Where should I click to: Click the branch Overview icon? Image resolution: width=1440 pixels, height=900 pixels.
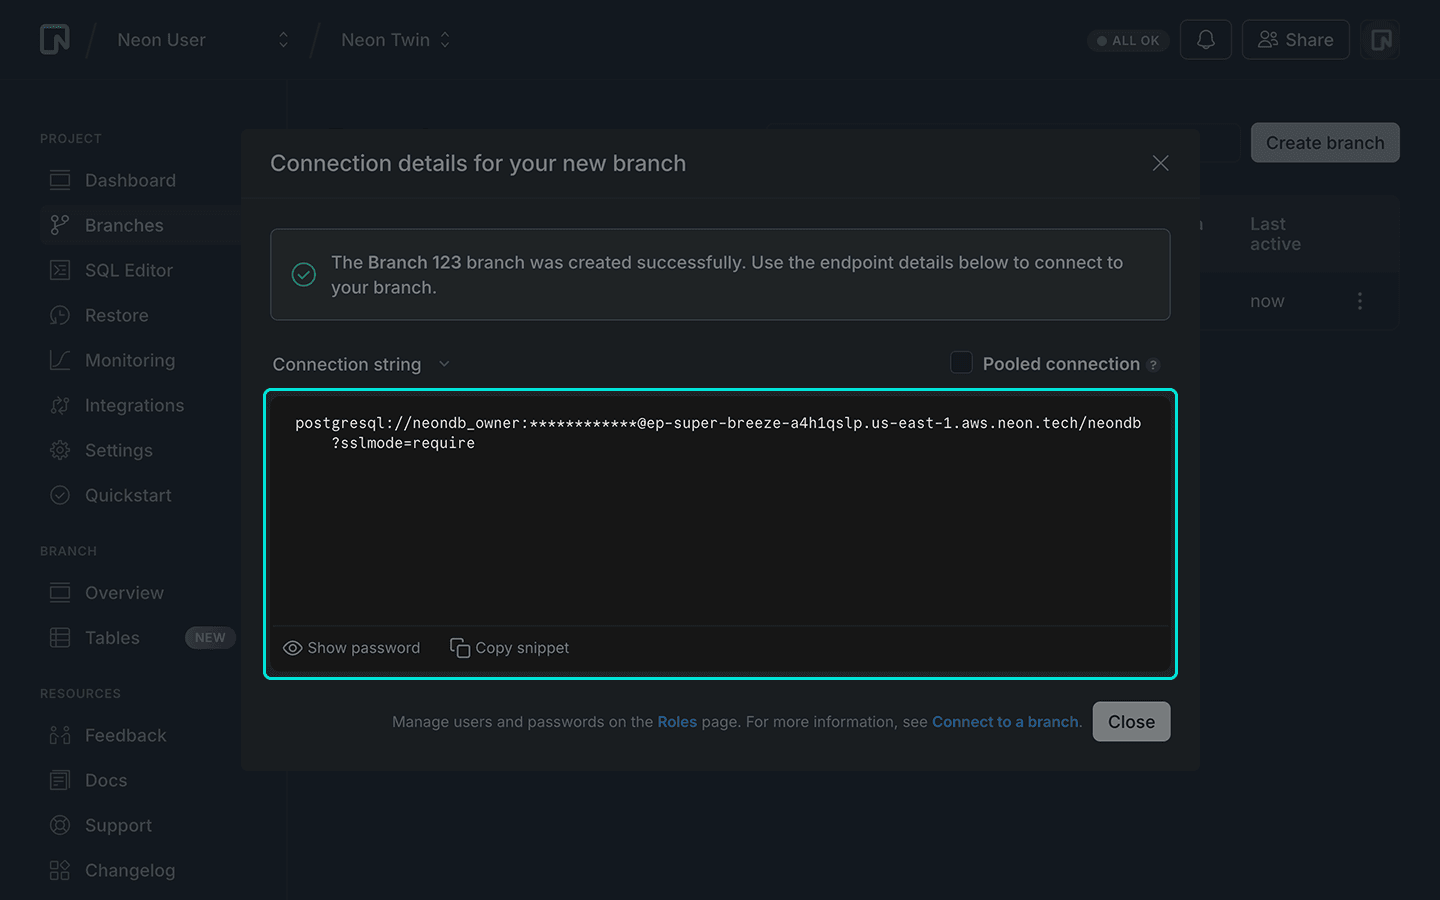pyautogui.click(x=60, y=593)
